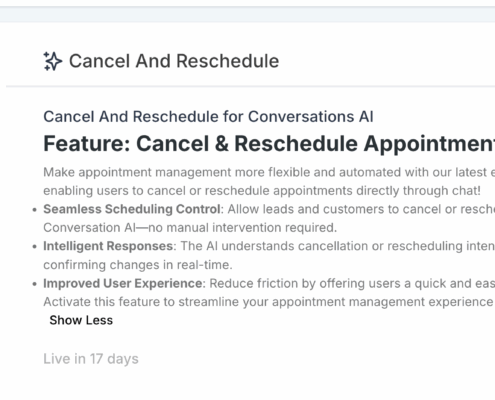
Task: Collapse the description with Show Less
Action: pos(81,320)
